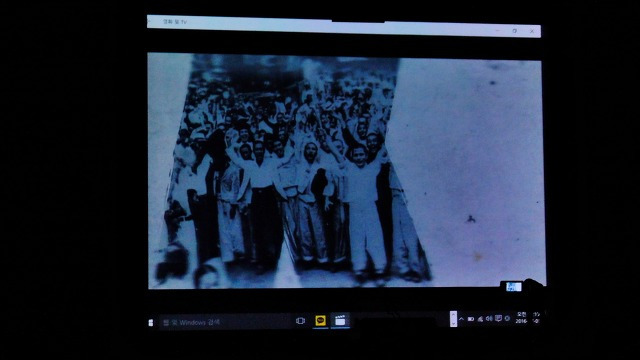
Task: Close the 영화 및 TV window
Action: tap(532, 31)
